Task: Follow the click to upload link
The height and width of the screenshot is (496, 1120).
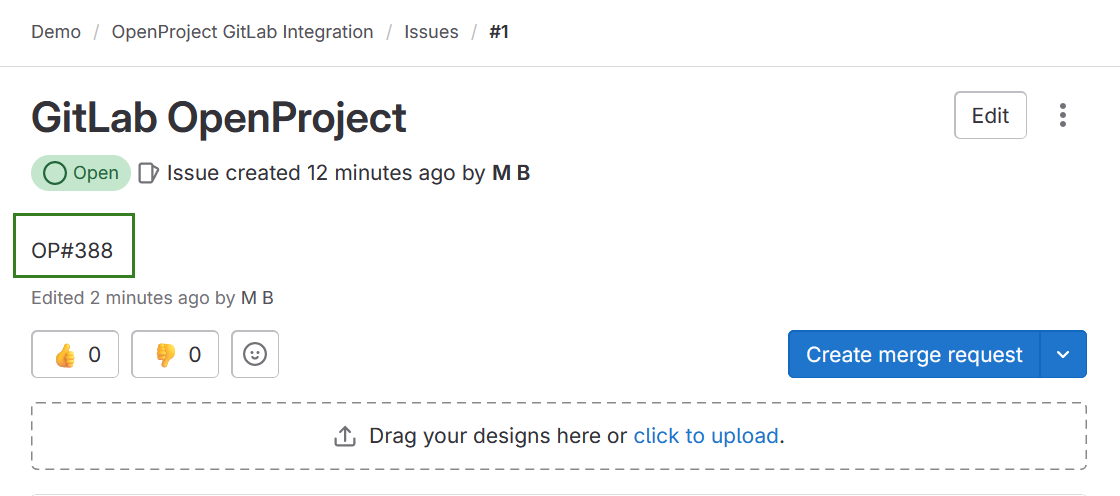Action: [x=706, y=436]
